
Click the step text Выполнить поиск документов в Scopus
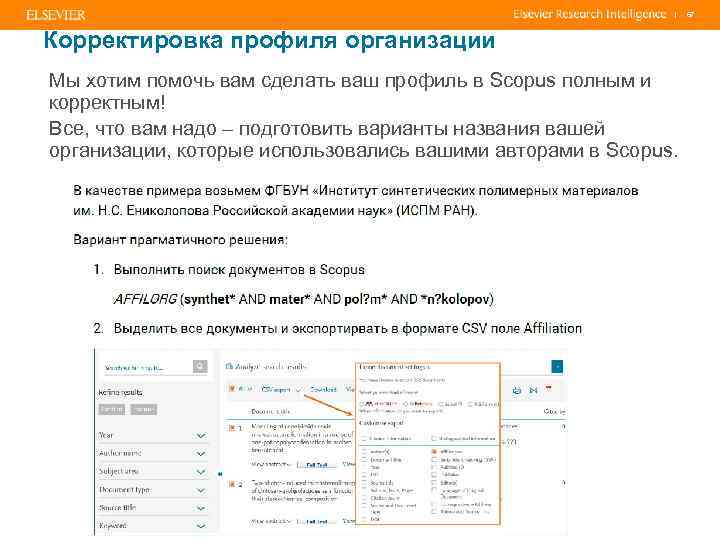pyautogui.click(x=239, y=270)
